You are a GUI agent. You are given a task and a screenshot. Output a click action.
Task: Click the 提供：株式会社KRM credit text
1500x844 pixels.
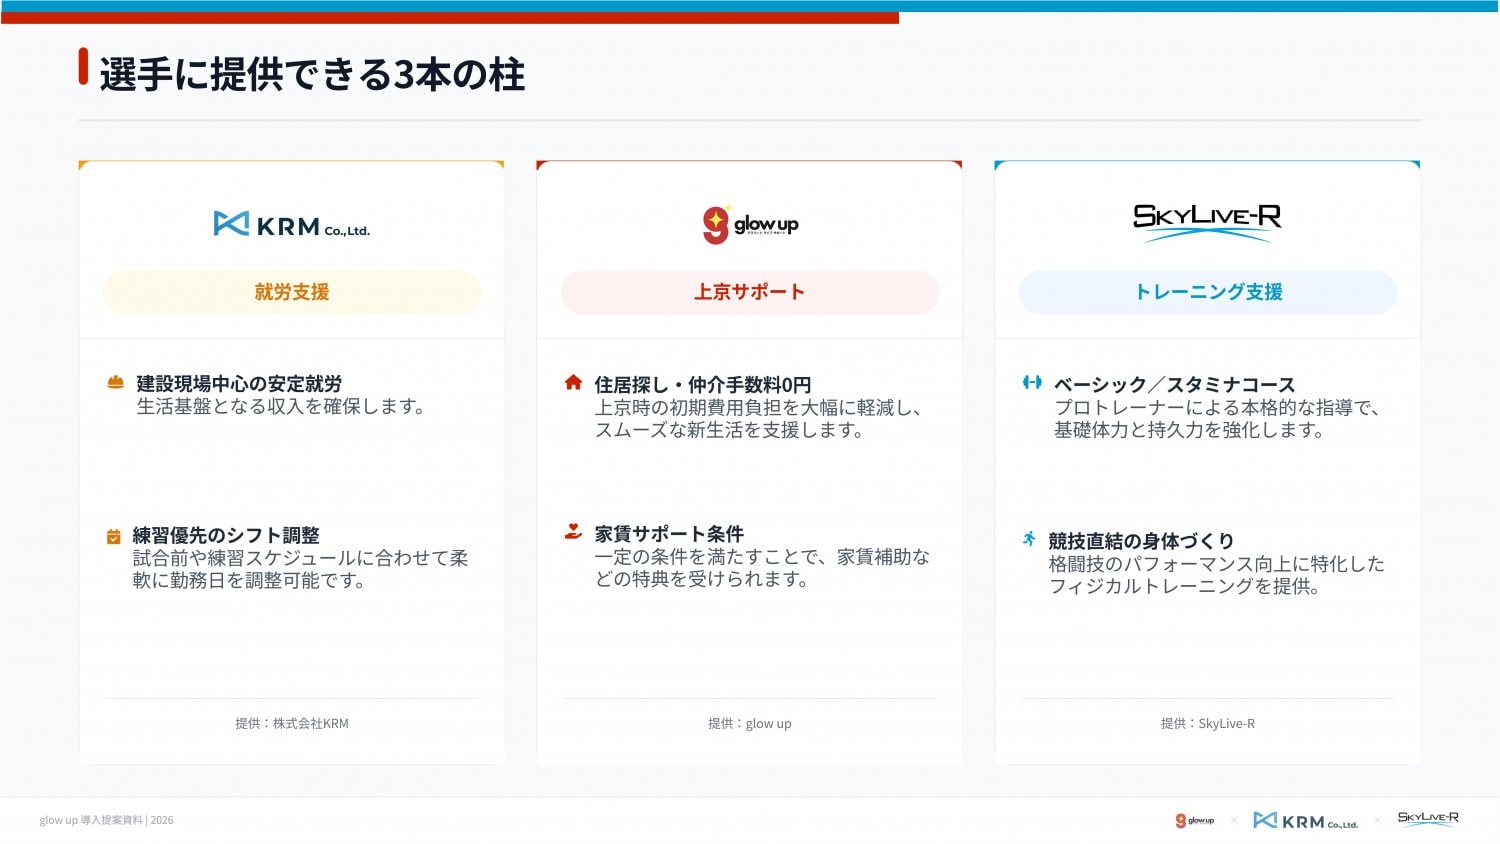pyautogui.click(x=292, y=723)
